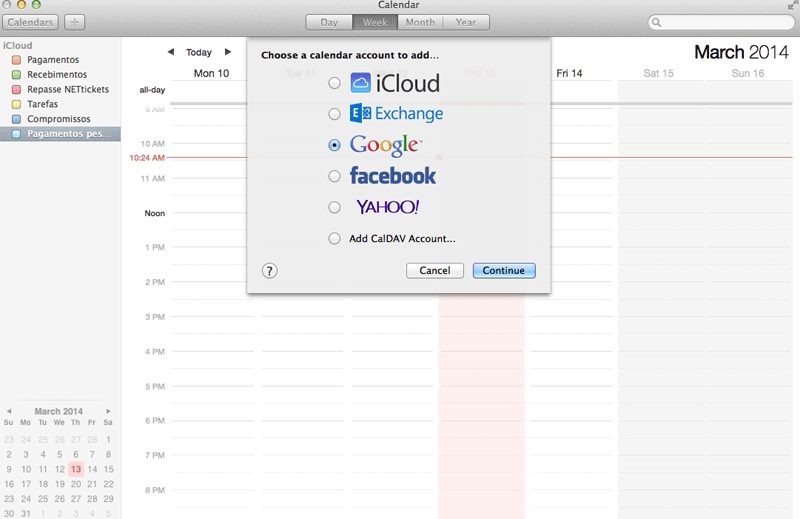Click the Google logo

(386, 145)
